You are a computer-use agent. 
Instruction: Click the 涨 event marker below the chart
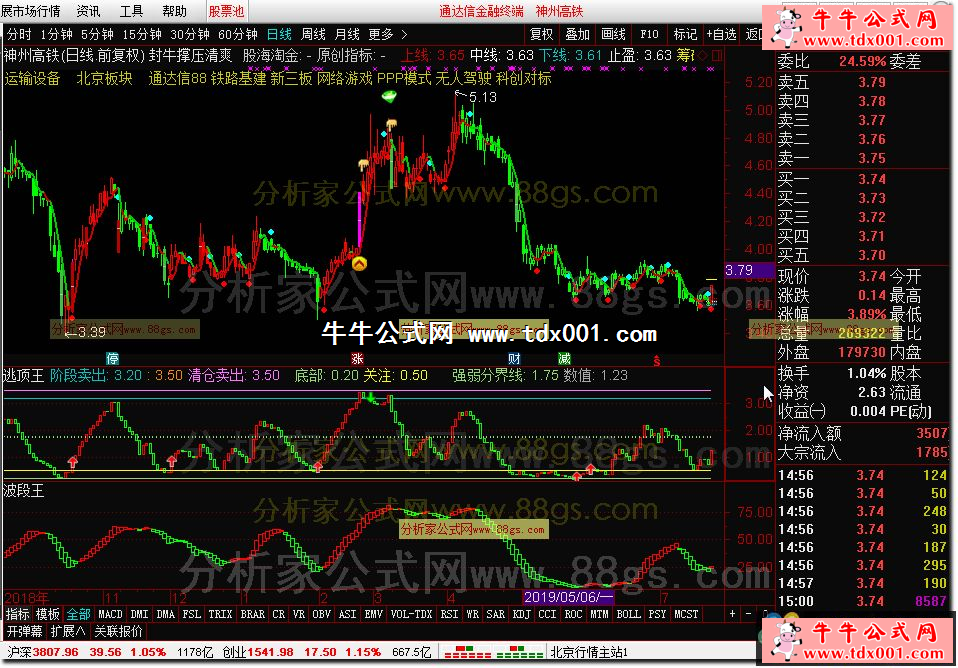(357, 359)
